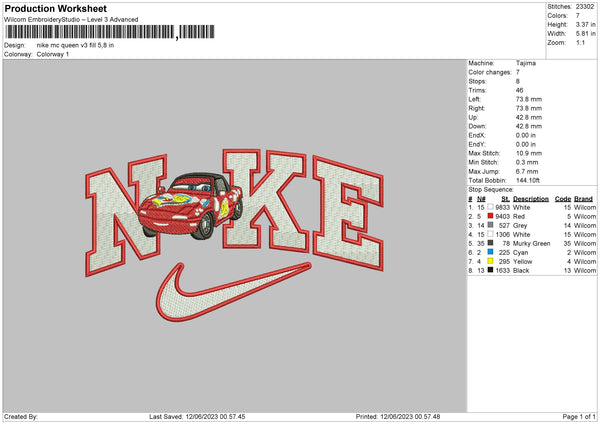Click the black color swatch in row 8
This screenshot has height=424, width=600.
[490, 270]
